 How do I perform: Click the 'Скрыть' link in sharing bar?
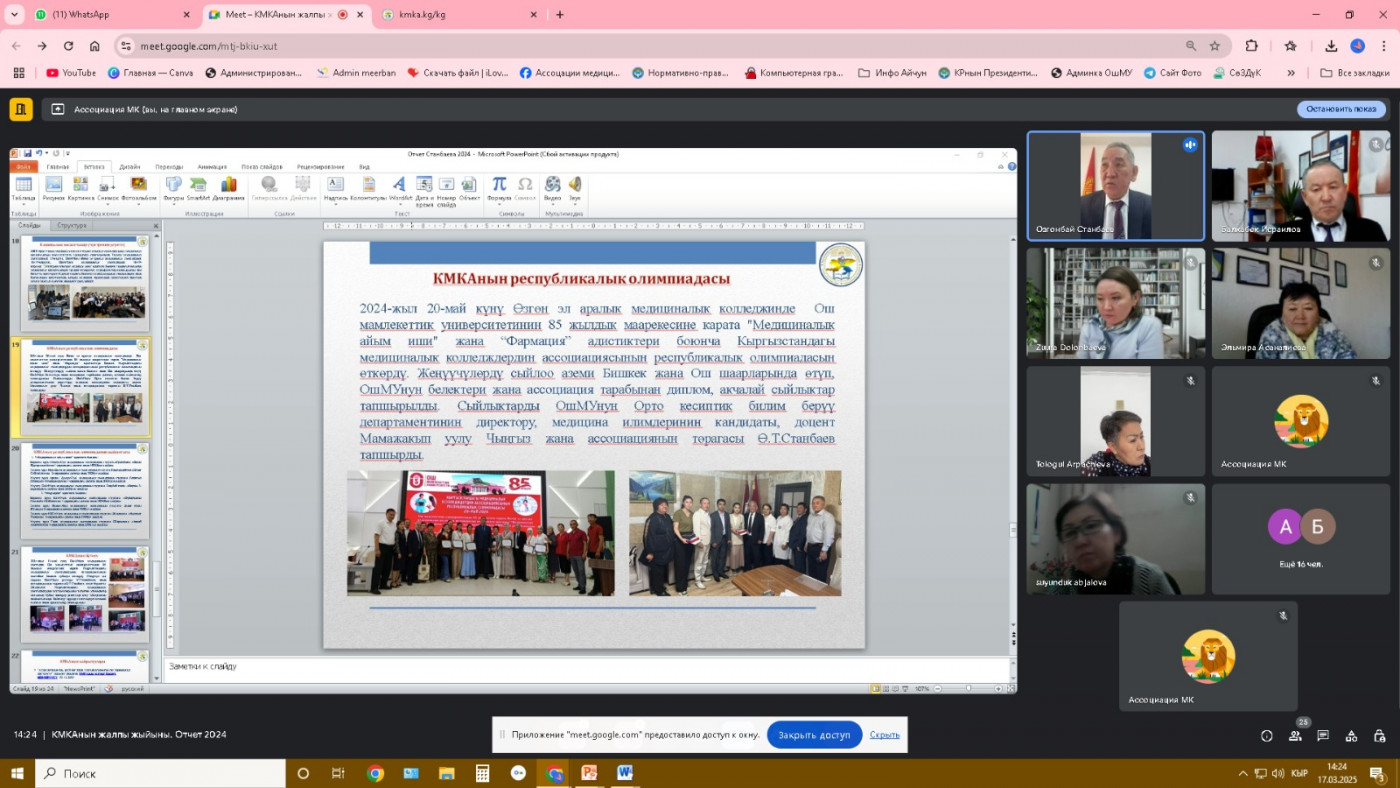click(884, 735)
